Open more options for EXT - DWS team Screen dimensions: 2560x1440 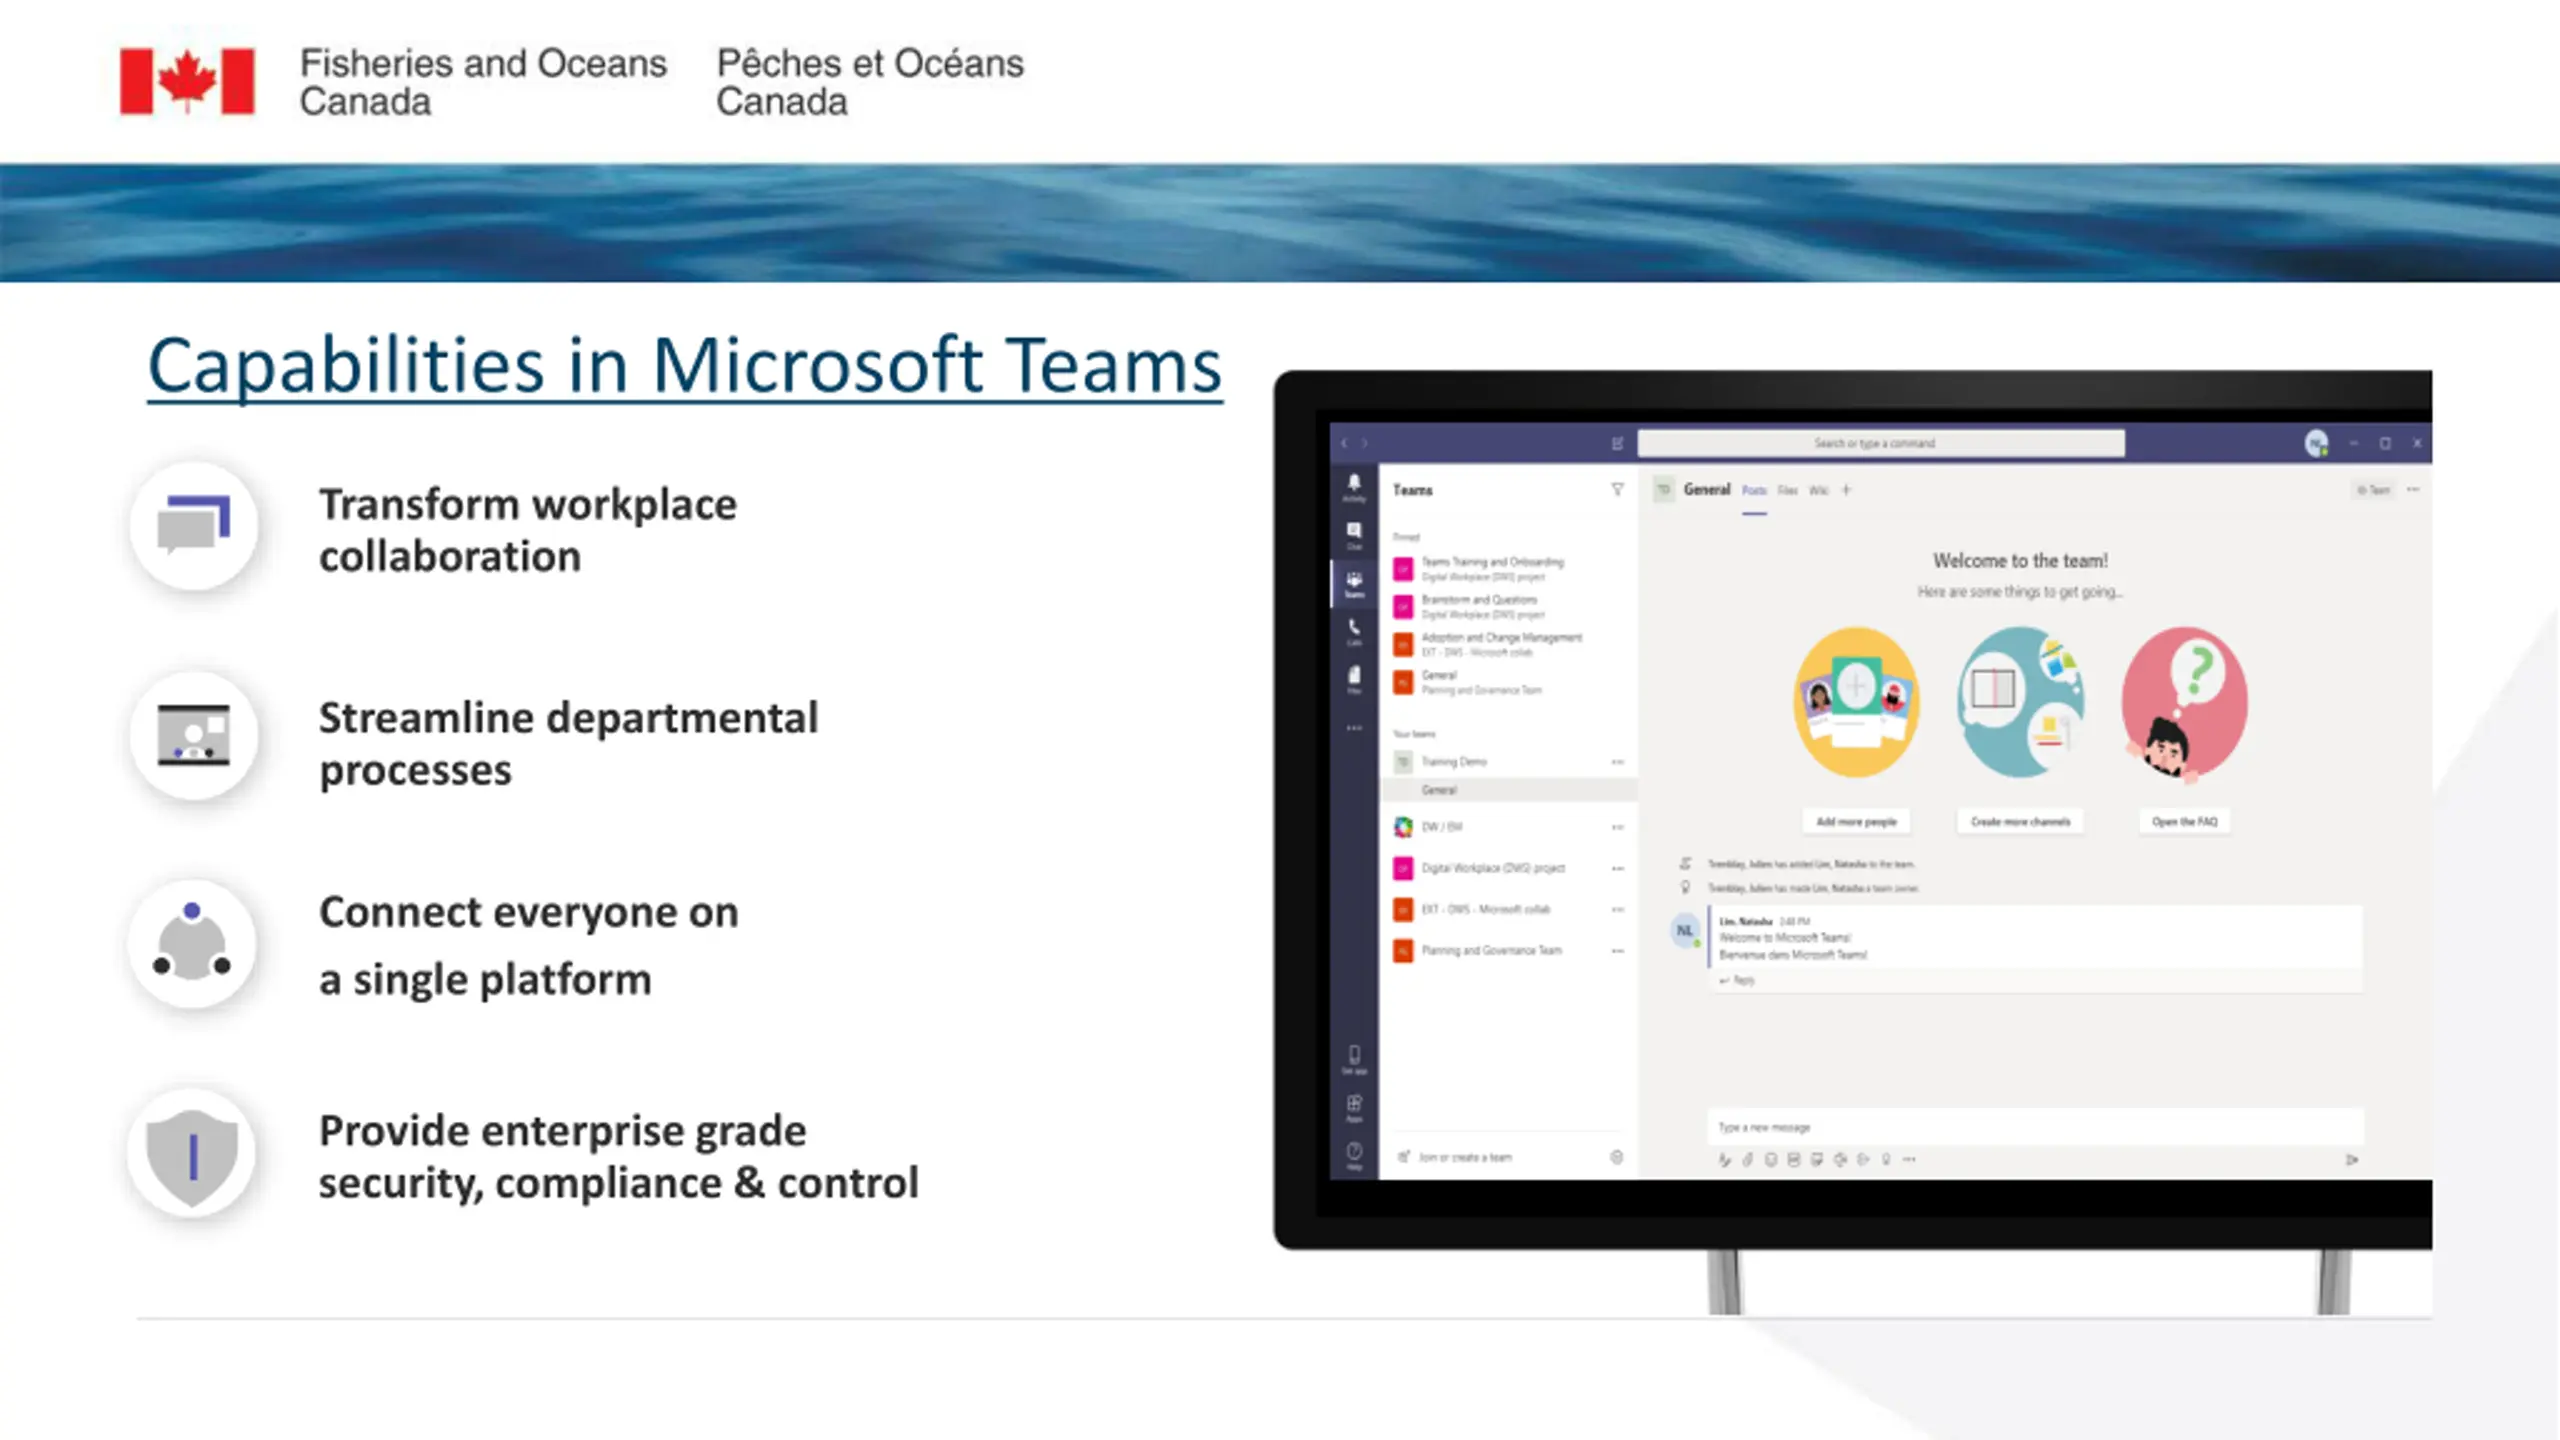[x=1617, y=909]
